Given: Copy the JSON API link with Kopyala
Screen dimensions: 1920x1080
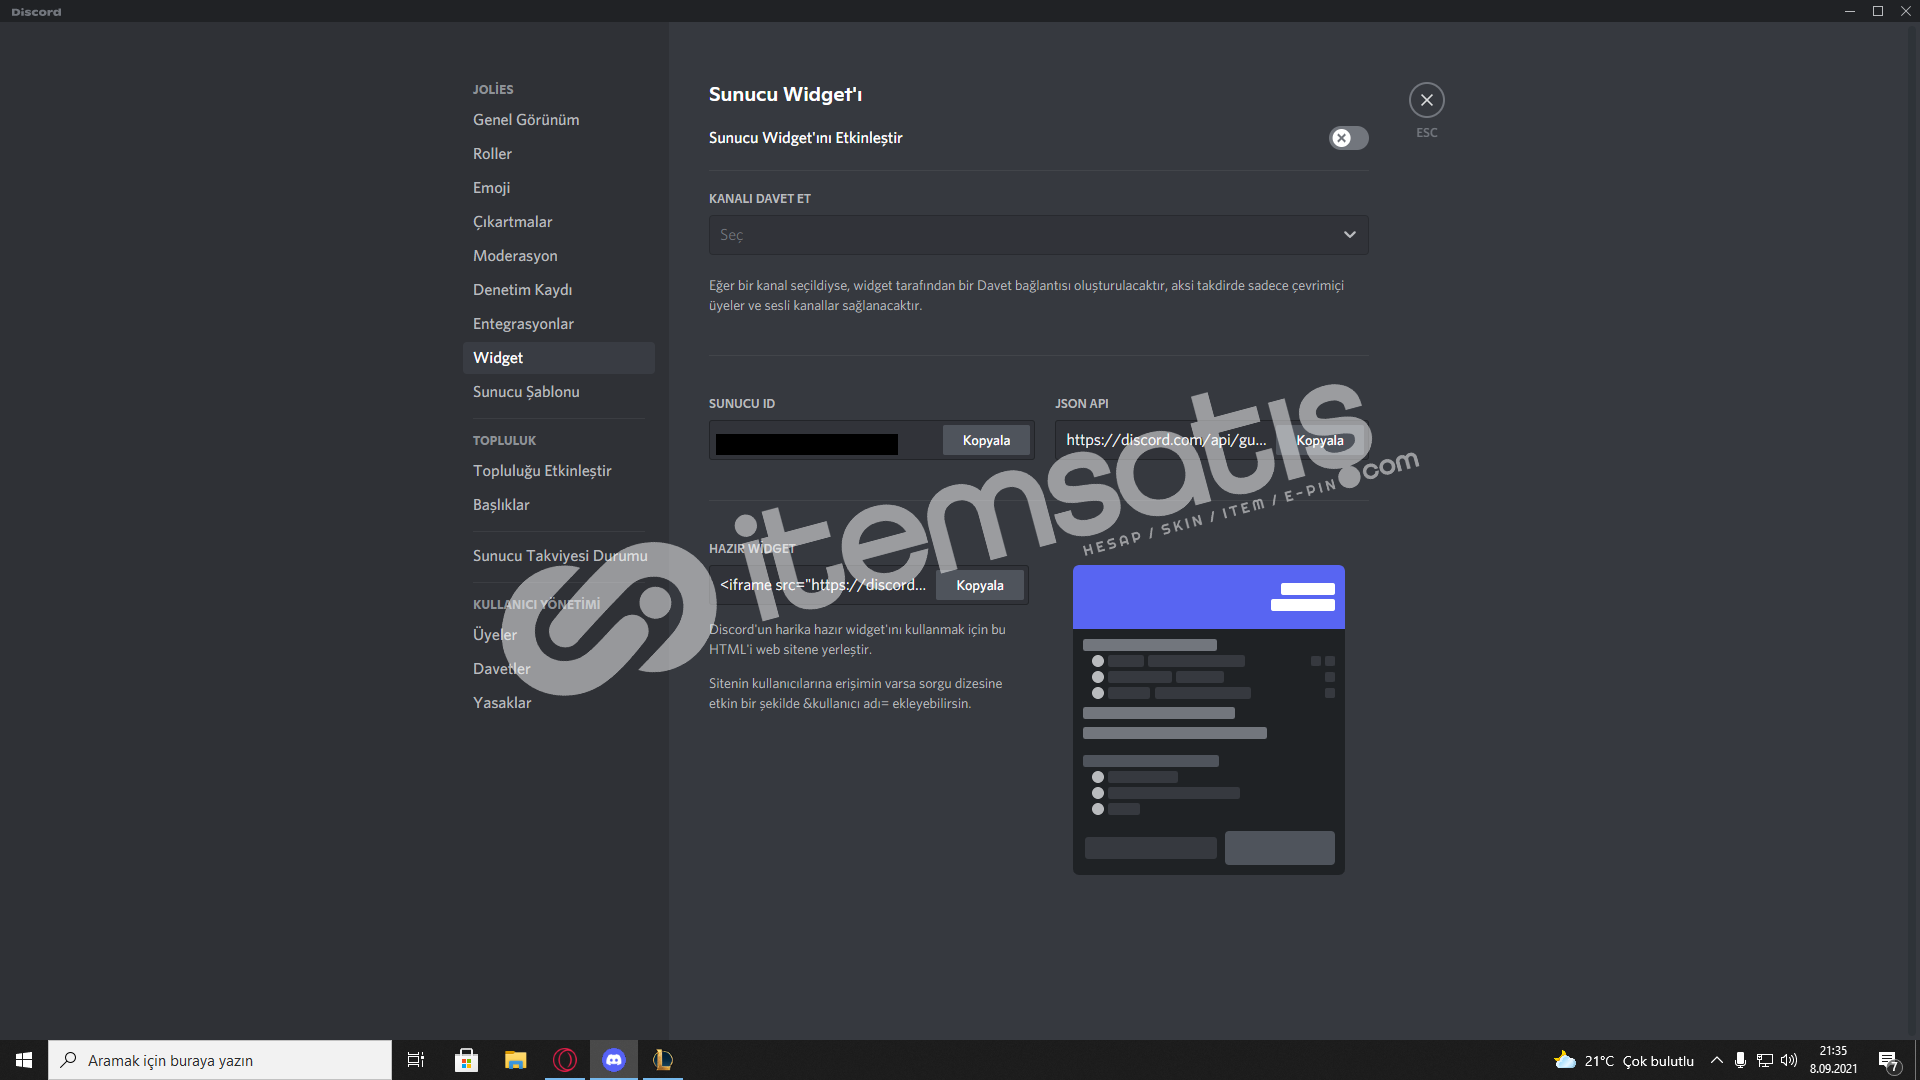Looking at the screenshot, I should (x=1319, y=440).
